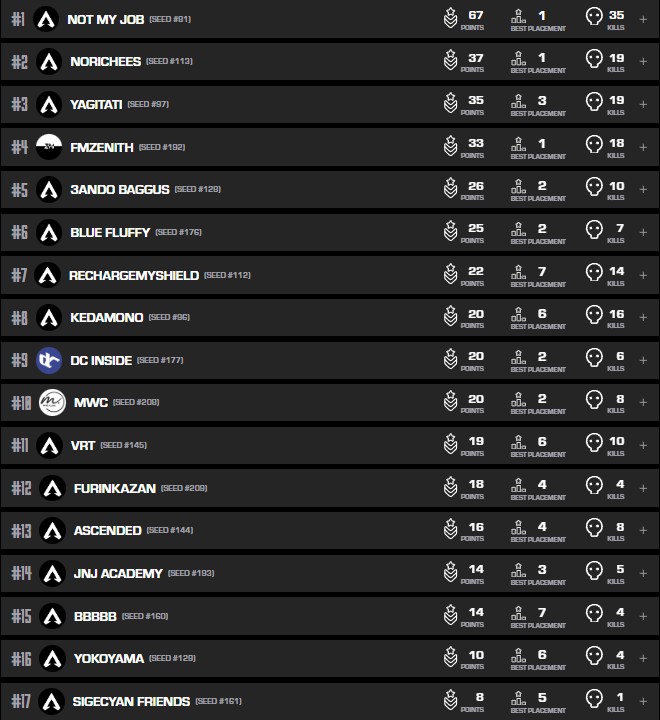Click the points medal icon for BBBBB
Screen dimensions: 660x720
pos(451,614)
